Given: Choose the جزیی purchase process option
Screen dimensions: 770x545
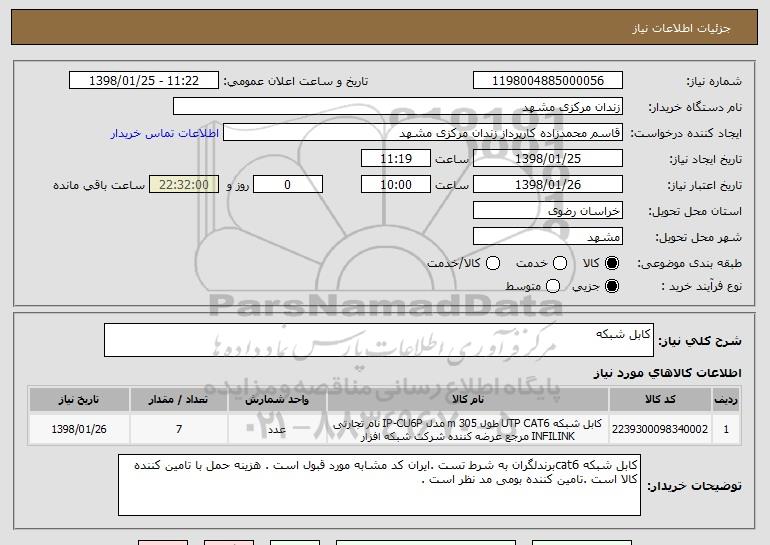Looking at the screenshot, I should point(612,286).
